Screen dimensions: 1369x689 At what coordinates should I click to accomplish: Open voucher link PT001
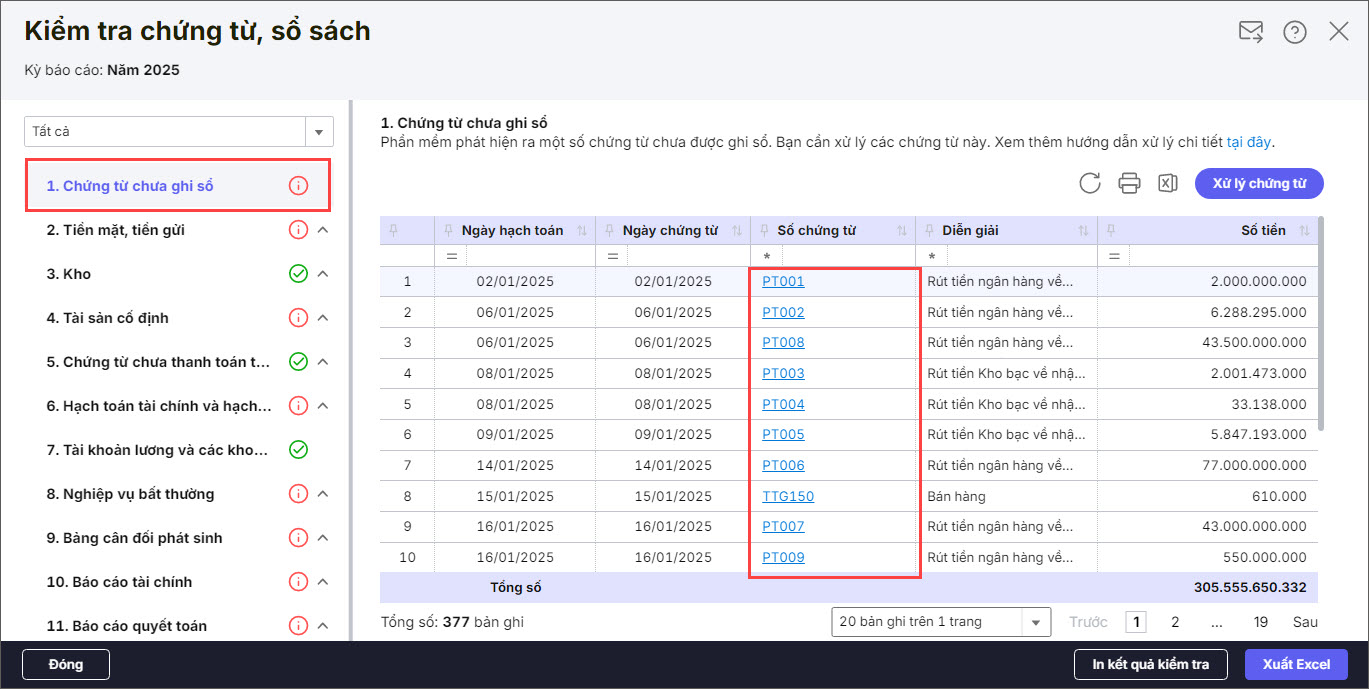[x=783, y=282]
